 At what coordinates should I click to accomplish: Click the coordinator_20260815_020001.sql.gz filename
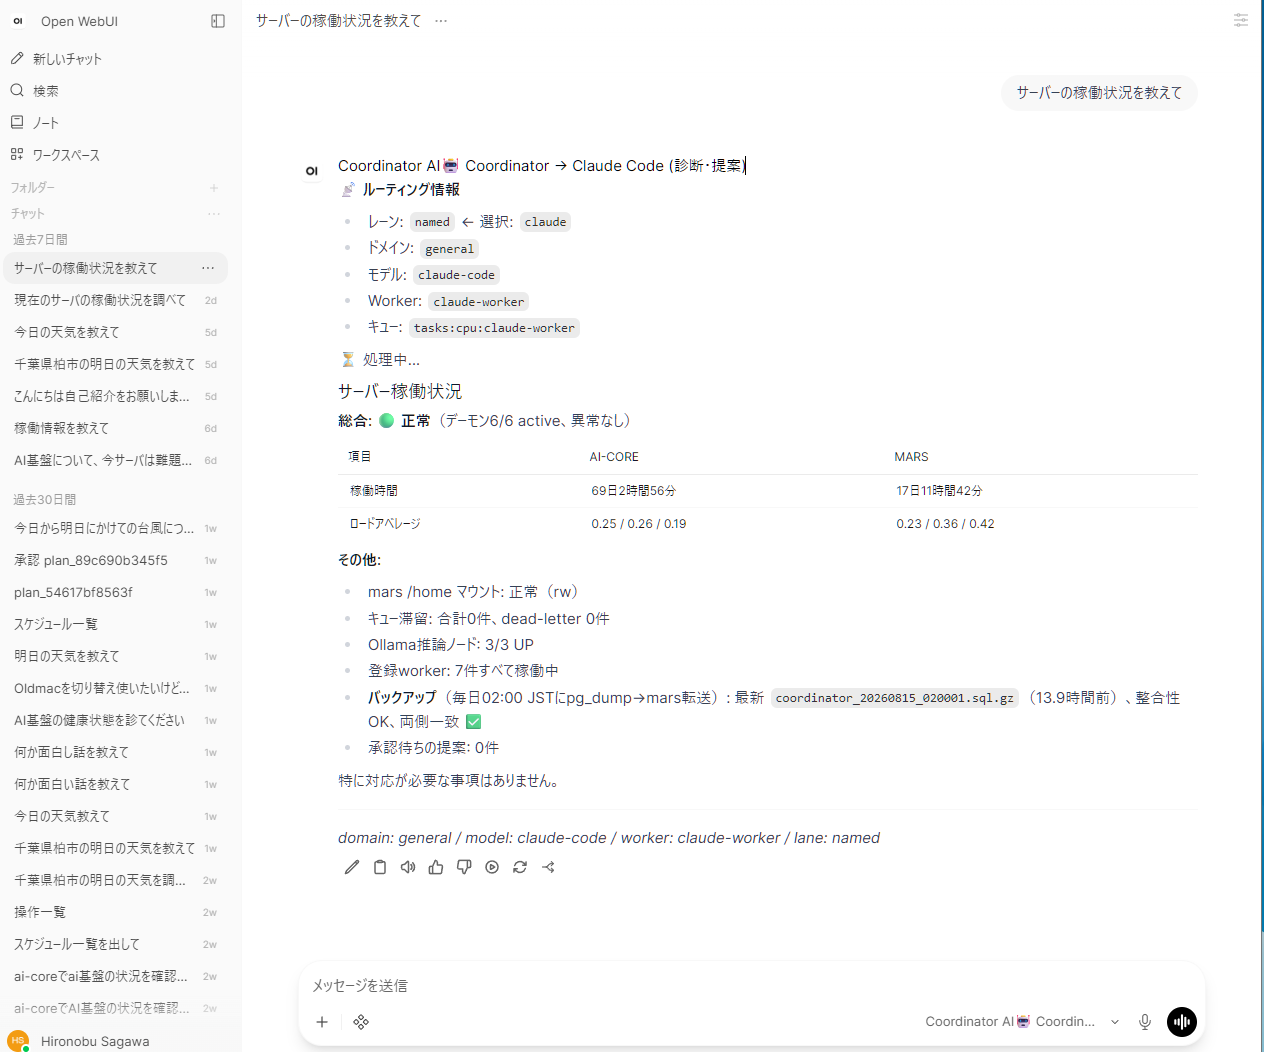pos(894,698)
